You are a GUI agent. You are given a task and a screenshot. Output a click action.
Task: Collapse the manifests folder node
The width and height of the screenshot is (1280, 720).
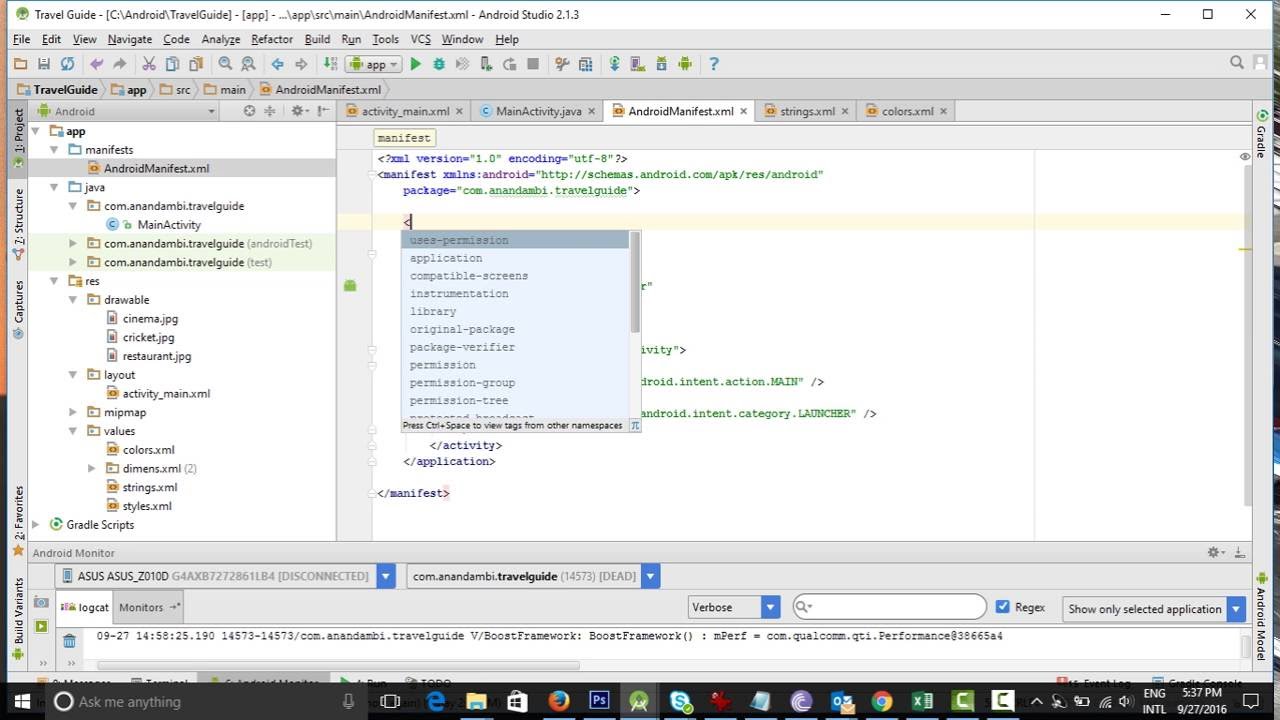click(54, 149)
